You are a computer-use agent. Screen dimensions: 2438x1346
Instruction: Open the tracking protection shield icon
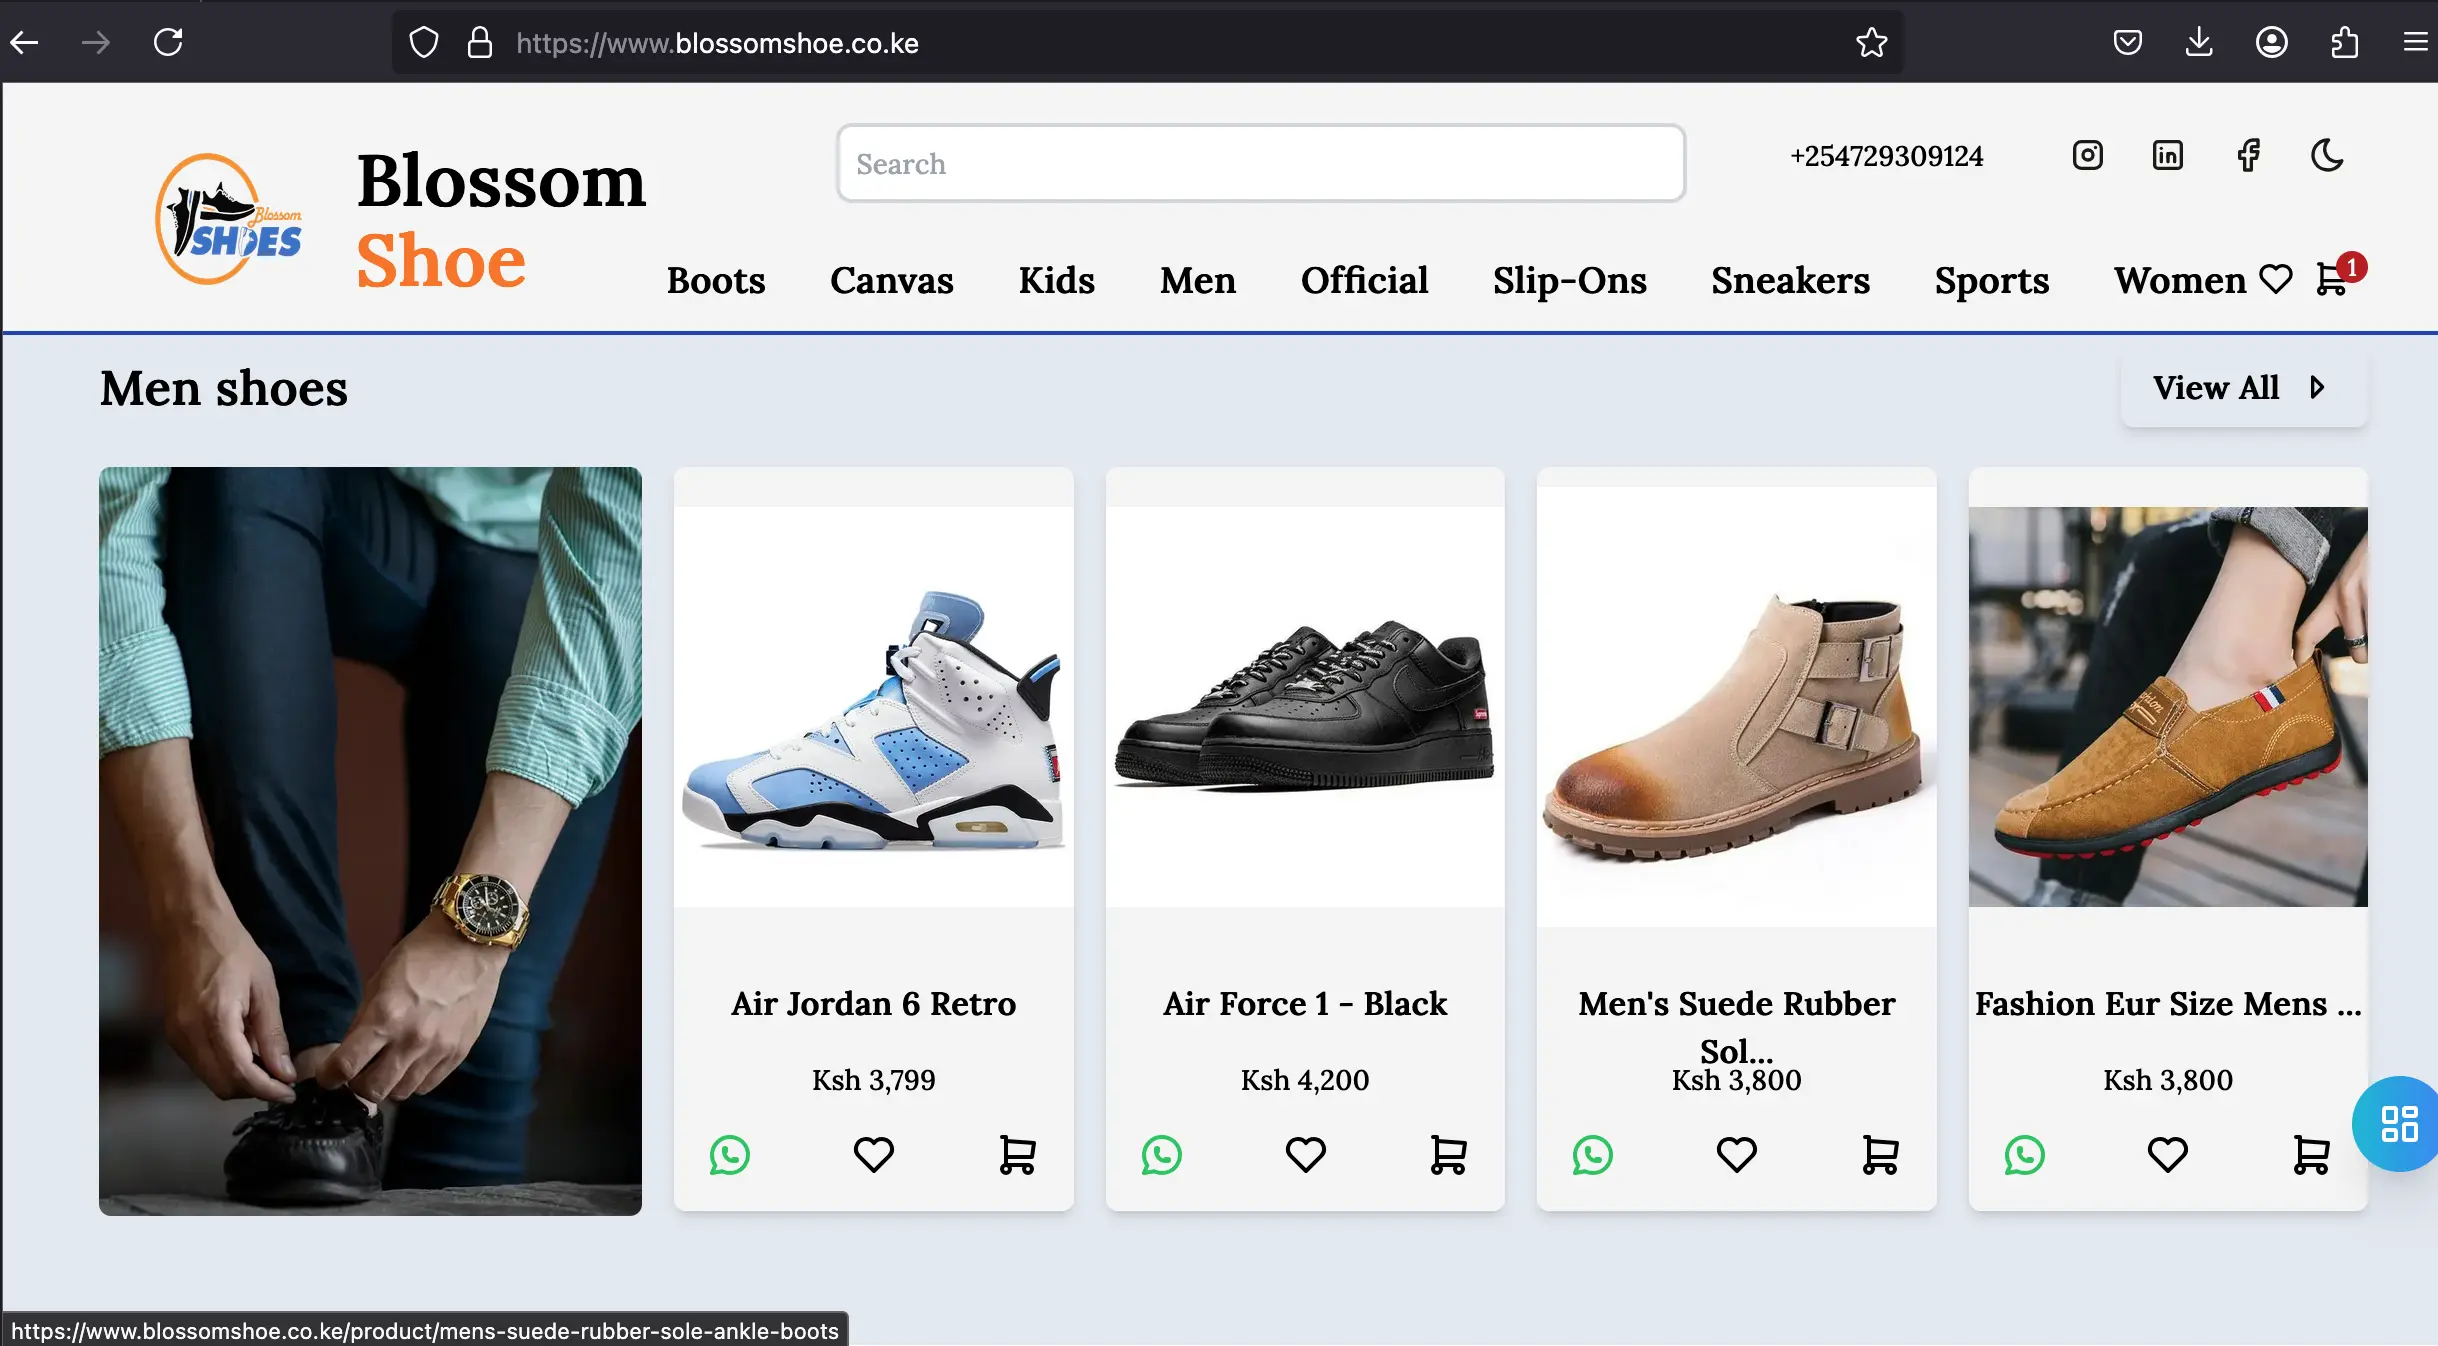point(424,43)
